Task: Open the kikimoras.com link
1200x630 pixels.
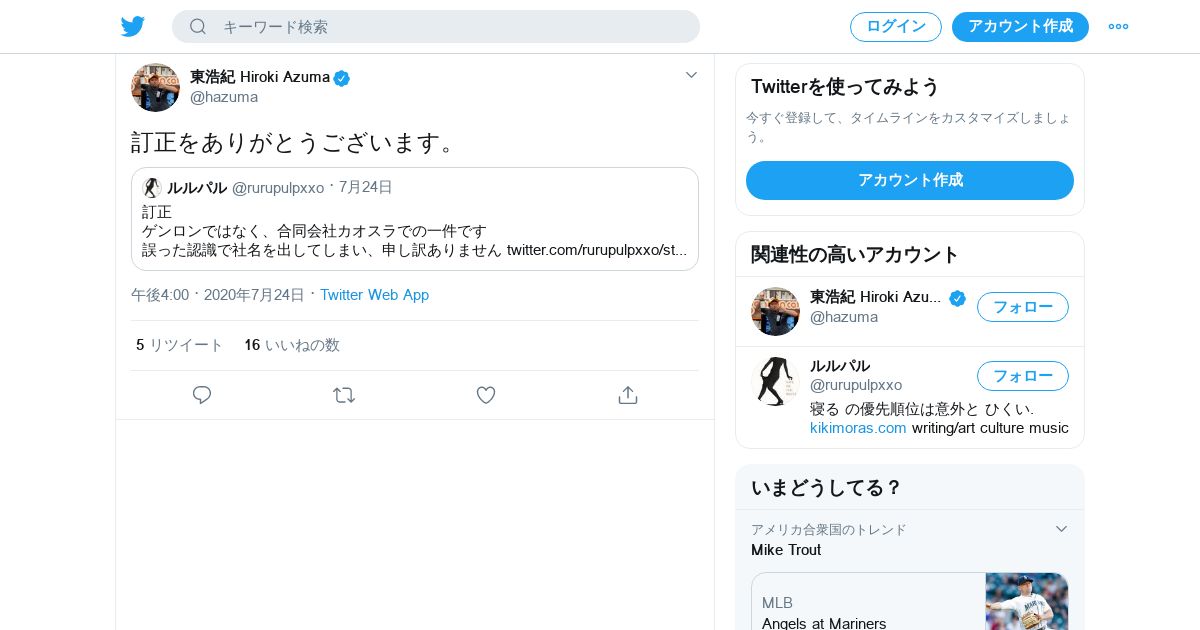Action: [858, 428]
